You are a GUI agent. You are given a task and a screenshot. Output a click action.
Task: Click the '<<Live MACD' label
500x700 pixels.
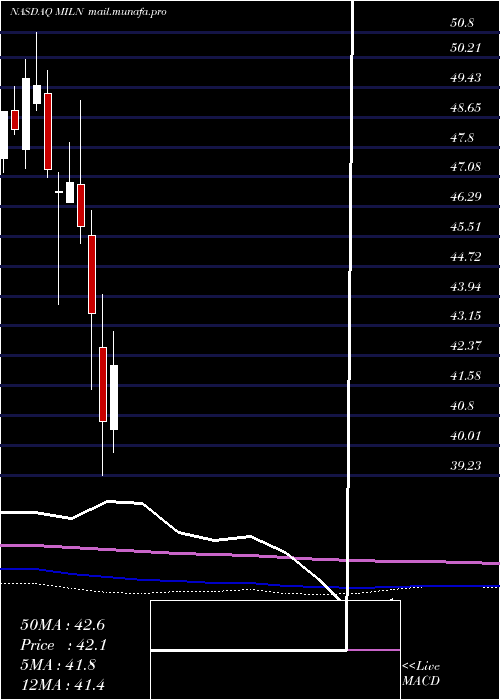click(421, 674)
